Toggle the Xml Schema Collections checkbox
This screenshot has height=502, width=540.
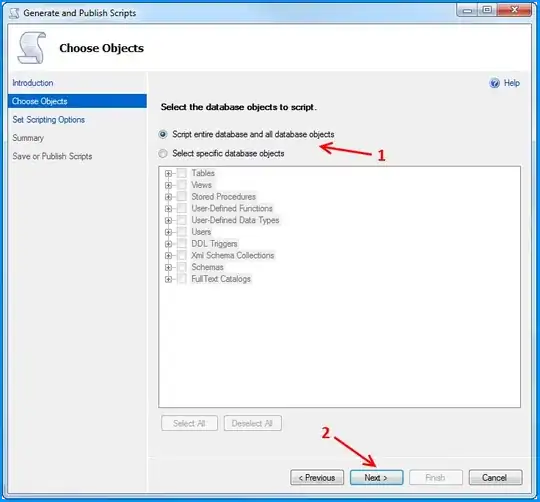click(x=182, y=255)
